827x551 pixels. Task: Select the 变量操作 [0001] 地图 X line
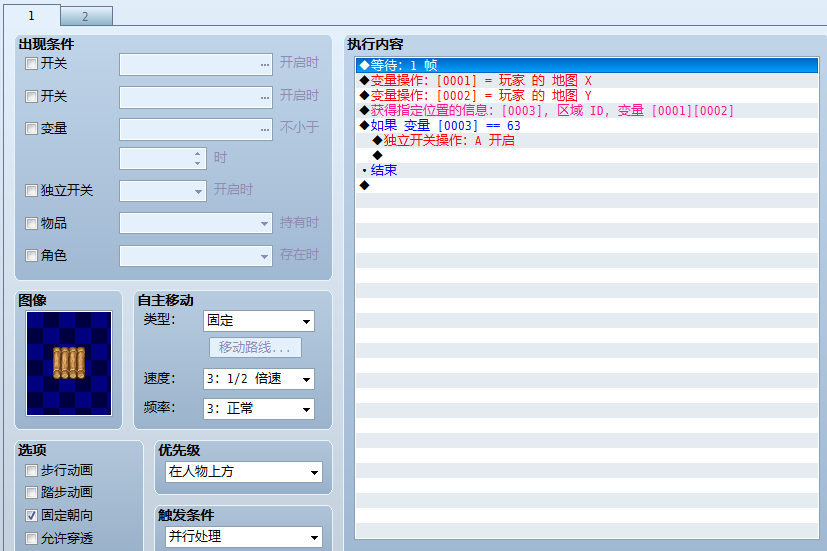587,81
